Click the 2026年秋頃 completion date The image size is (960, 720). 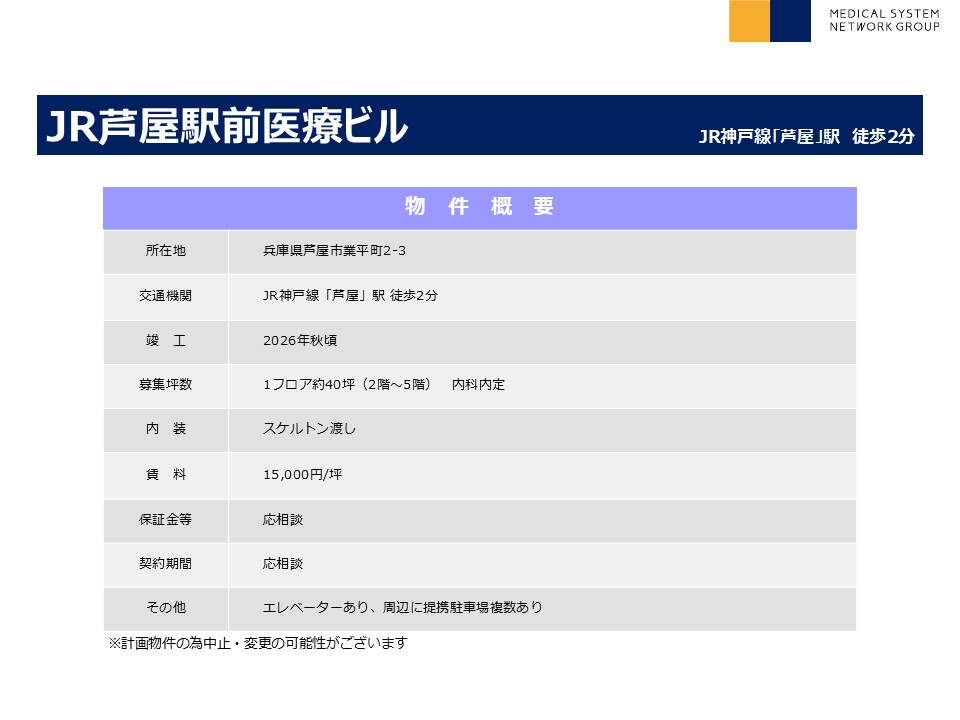(300, 341)
